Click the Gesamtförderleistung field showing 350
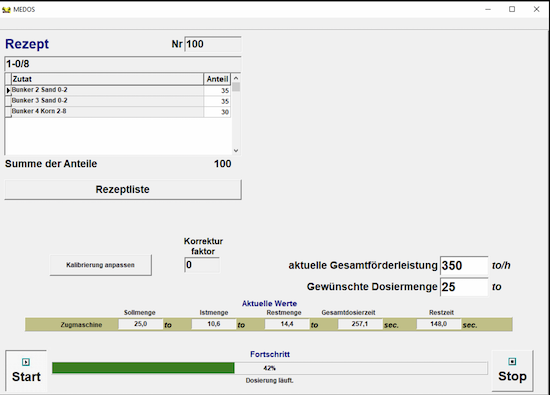Screen dimensions: 550x395 tap(464, 266)
